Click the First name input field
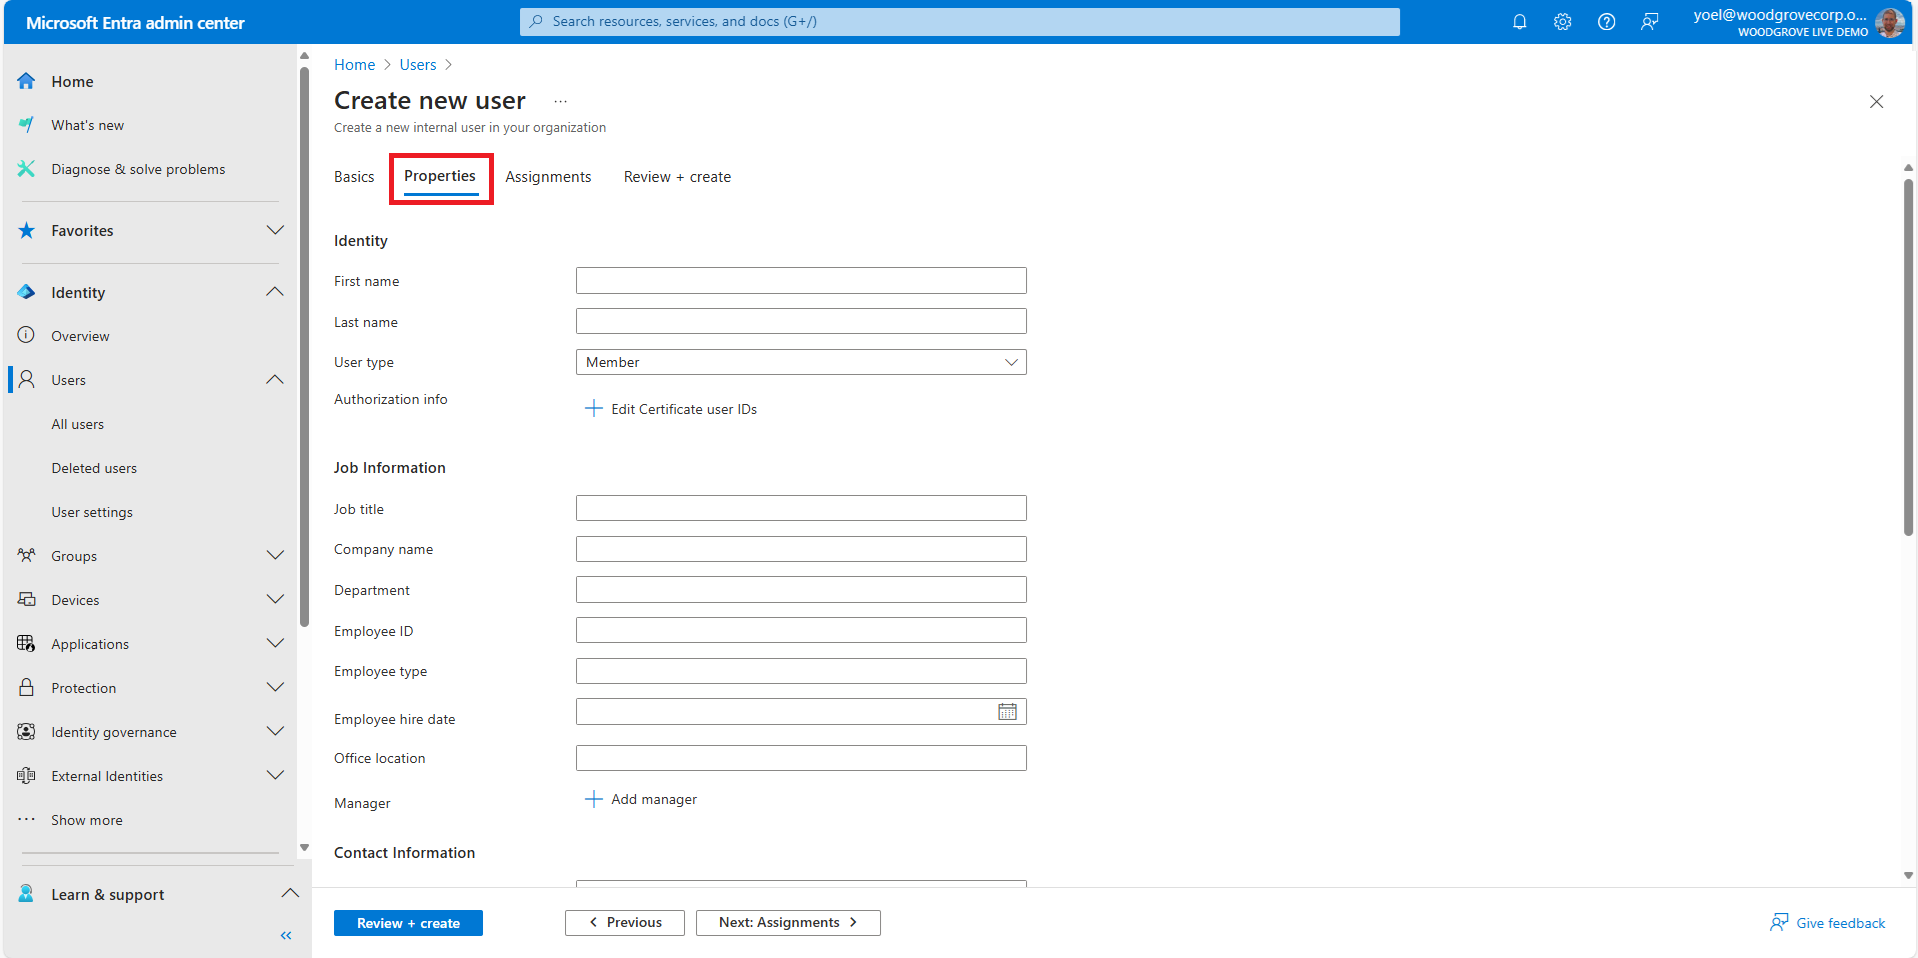This screenshot has width=1918, height=958. pyautogui.click(x=800, y=281)
